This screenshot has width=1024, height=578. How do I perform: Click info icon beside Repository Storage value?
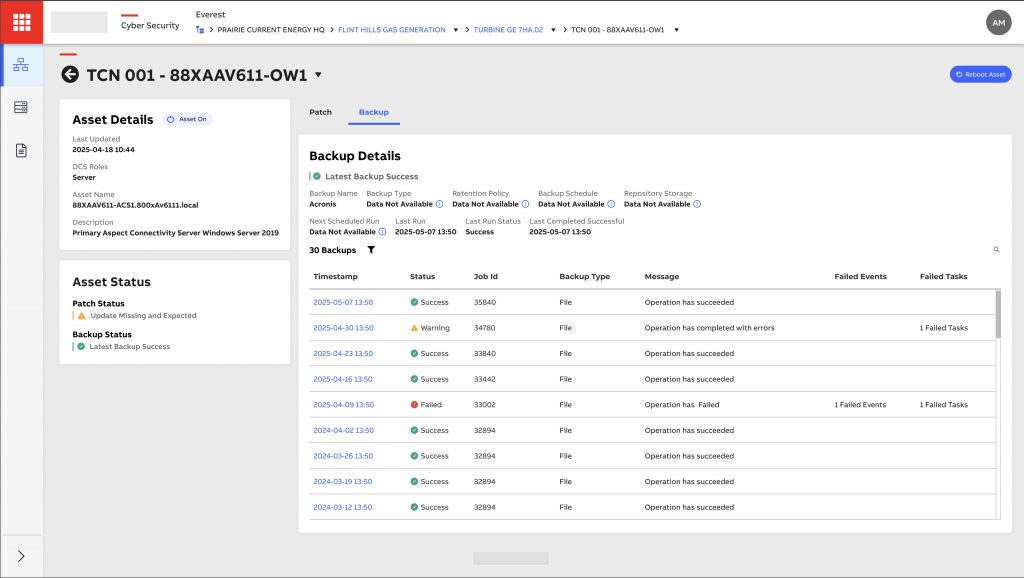(697, 204)
